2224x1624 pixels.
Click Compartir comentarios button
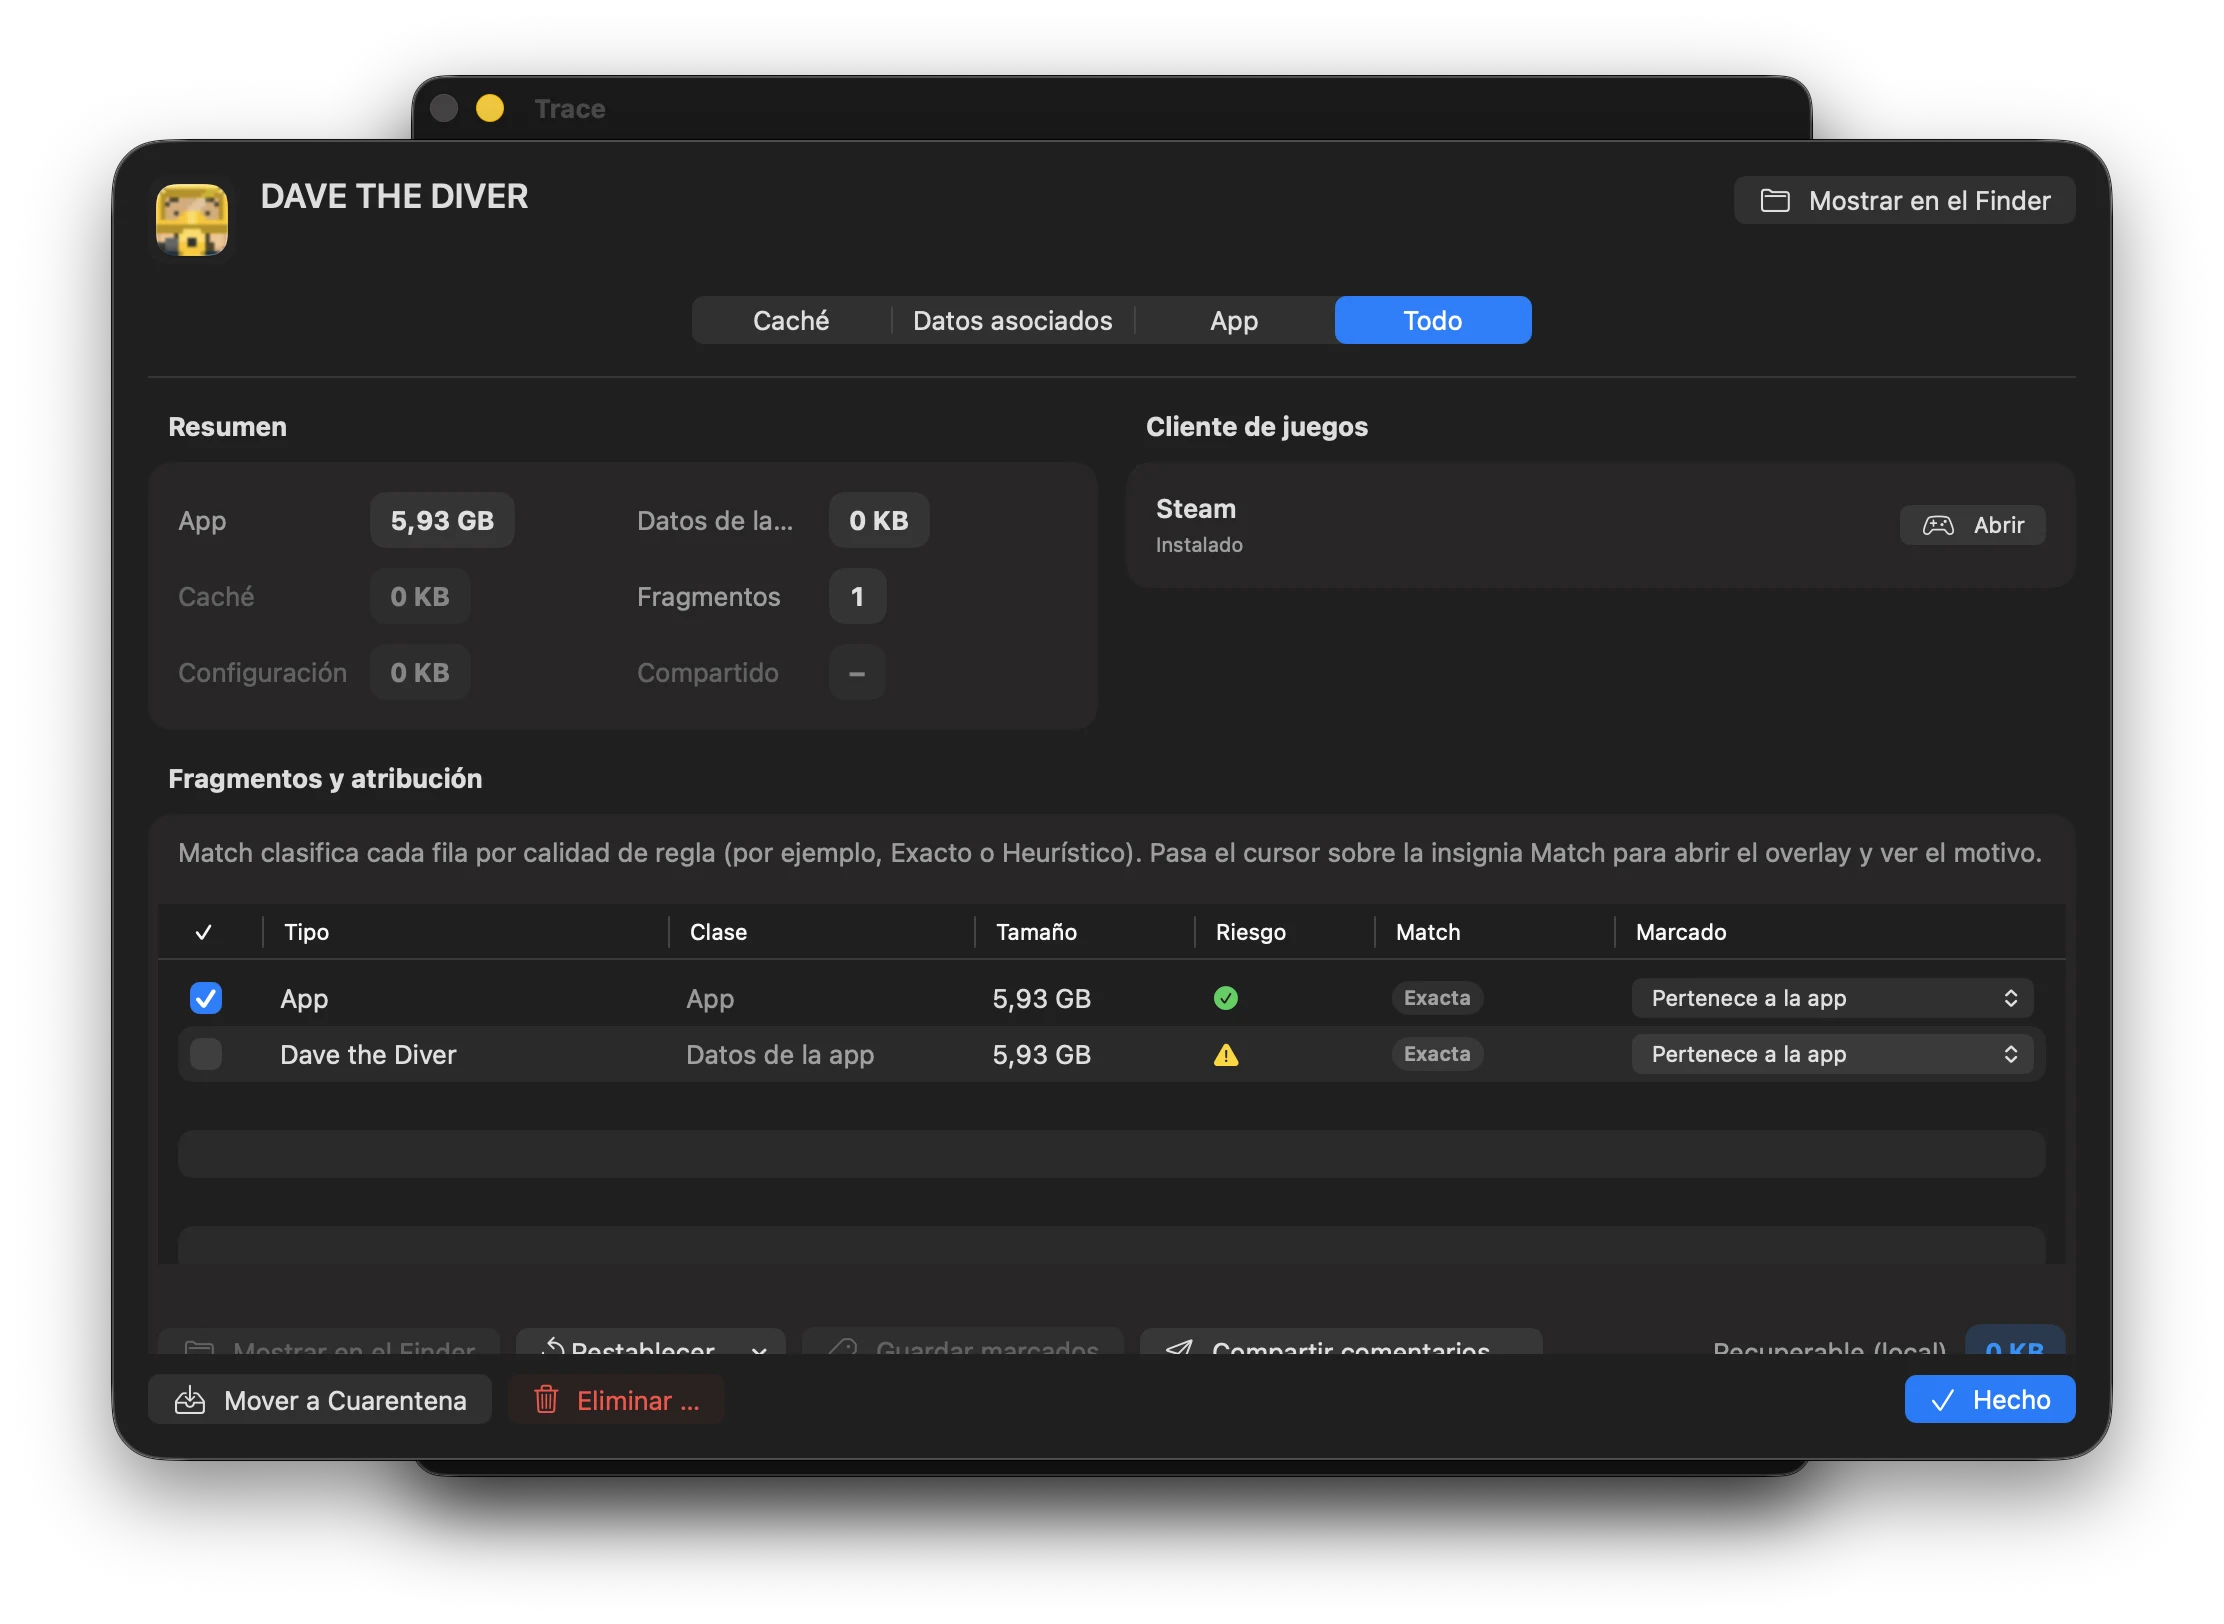(1341, 1342)
